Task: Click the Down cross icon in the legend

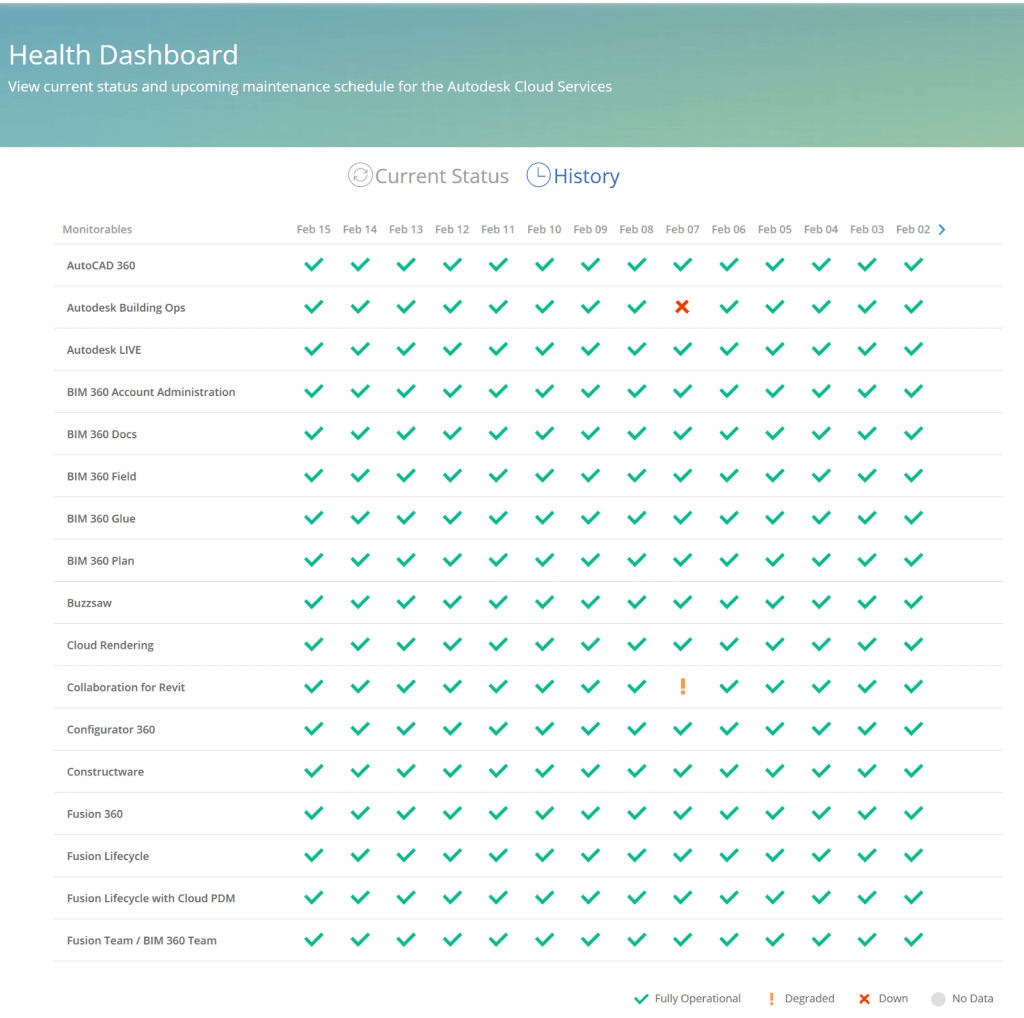Action: [866, 998]
